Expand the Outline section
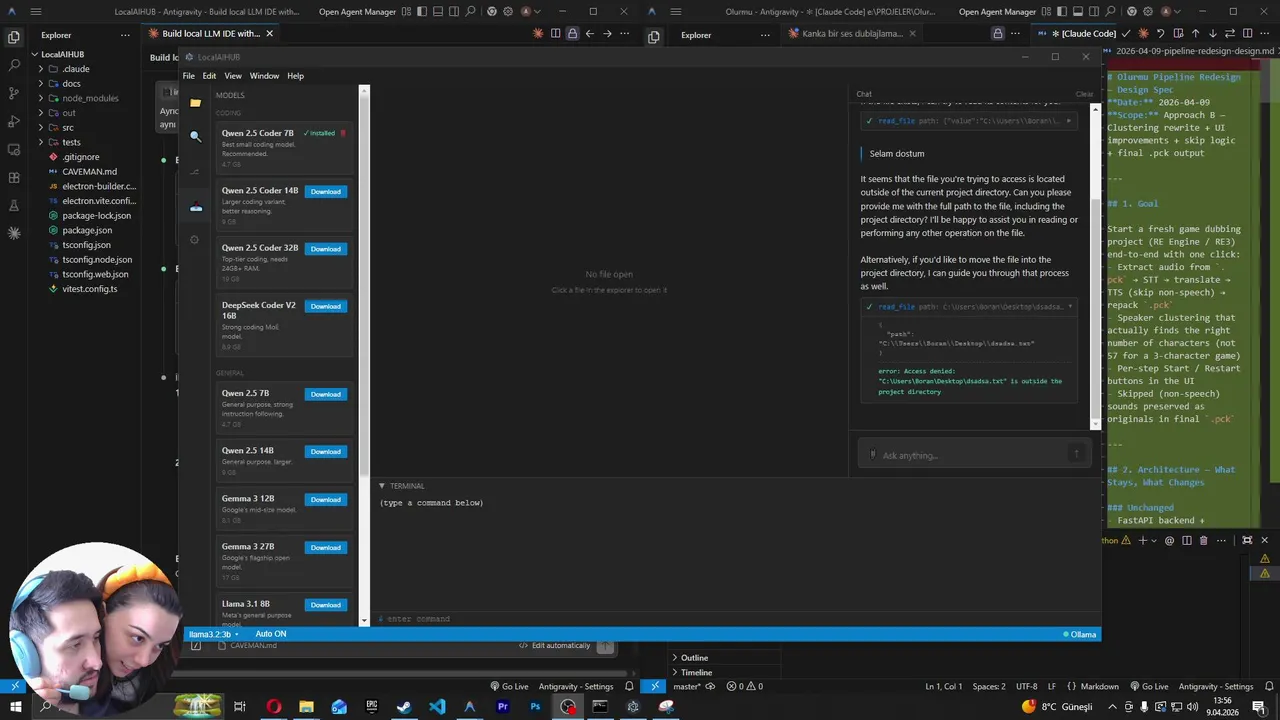 point(694,658)
